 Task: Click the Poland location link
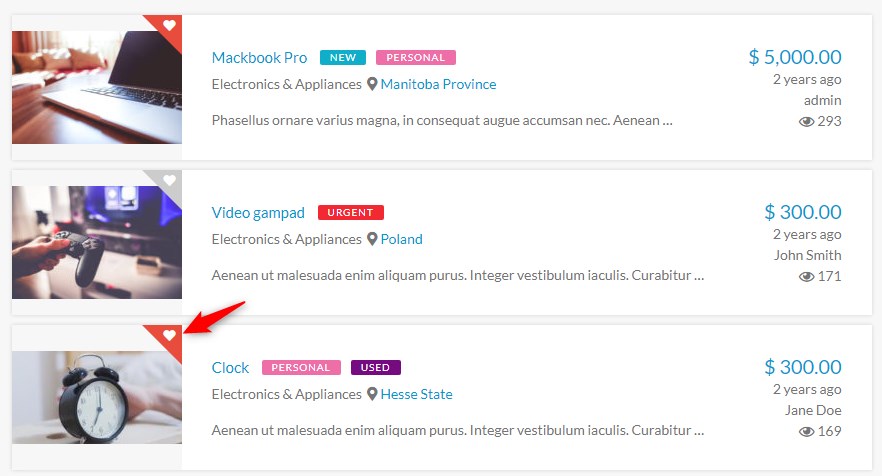pyautogui.click(x=401, y=239)
